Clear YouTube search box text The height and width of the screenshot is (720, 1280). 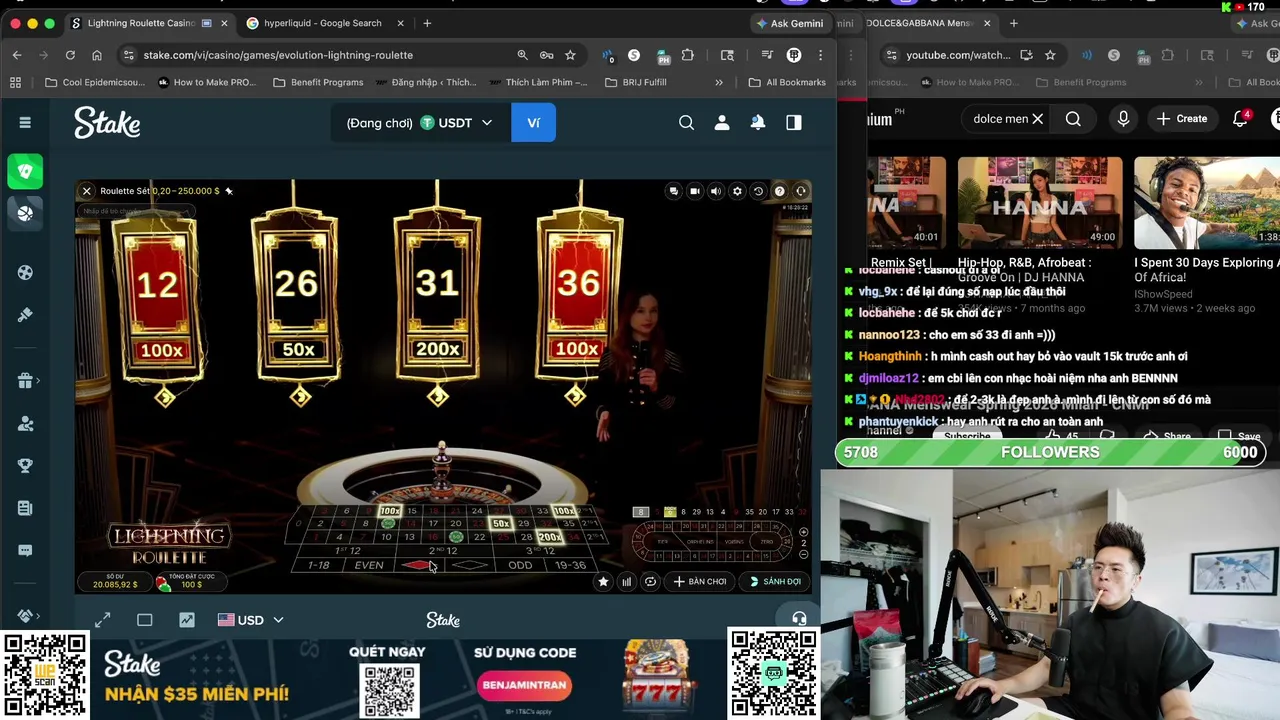tap(1037, 119)
